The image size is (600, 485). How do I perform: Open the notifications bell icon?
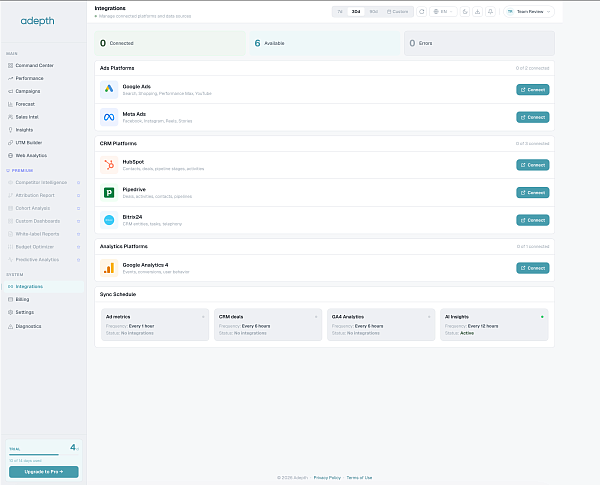[x=491, y=12]
